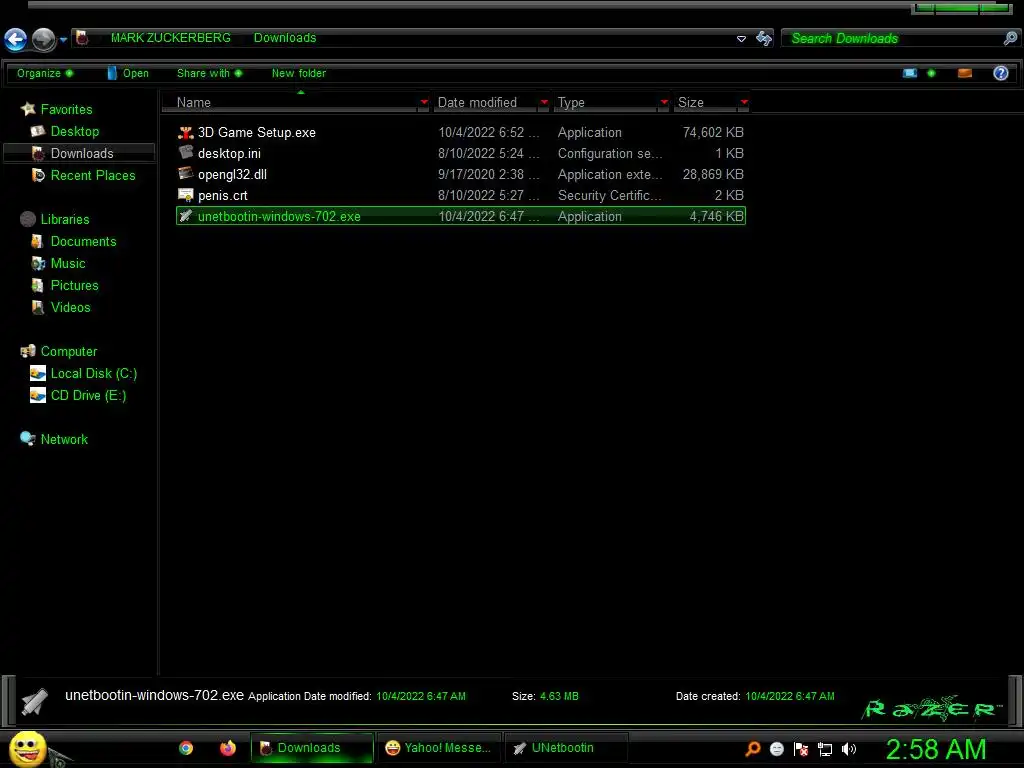Create a New folder
This screenshot has width=1024, height=768.
(298, 73)
